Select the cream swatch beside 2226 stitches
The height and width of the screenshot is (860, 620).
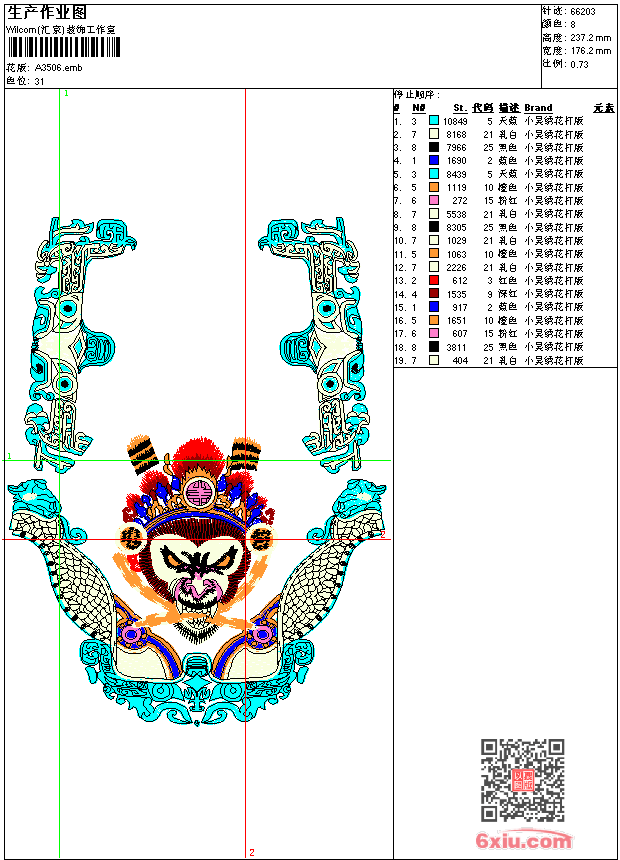point(434,267)
